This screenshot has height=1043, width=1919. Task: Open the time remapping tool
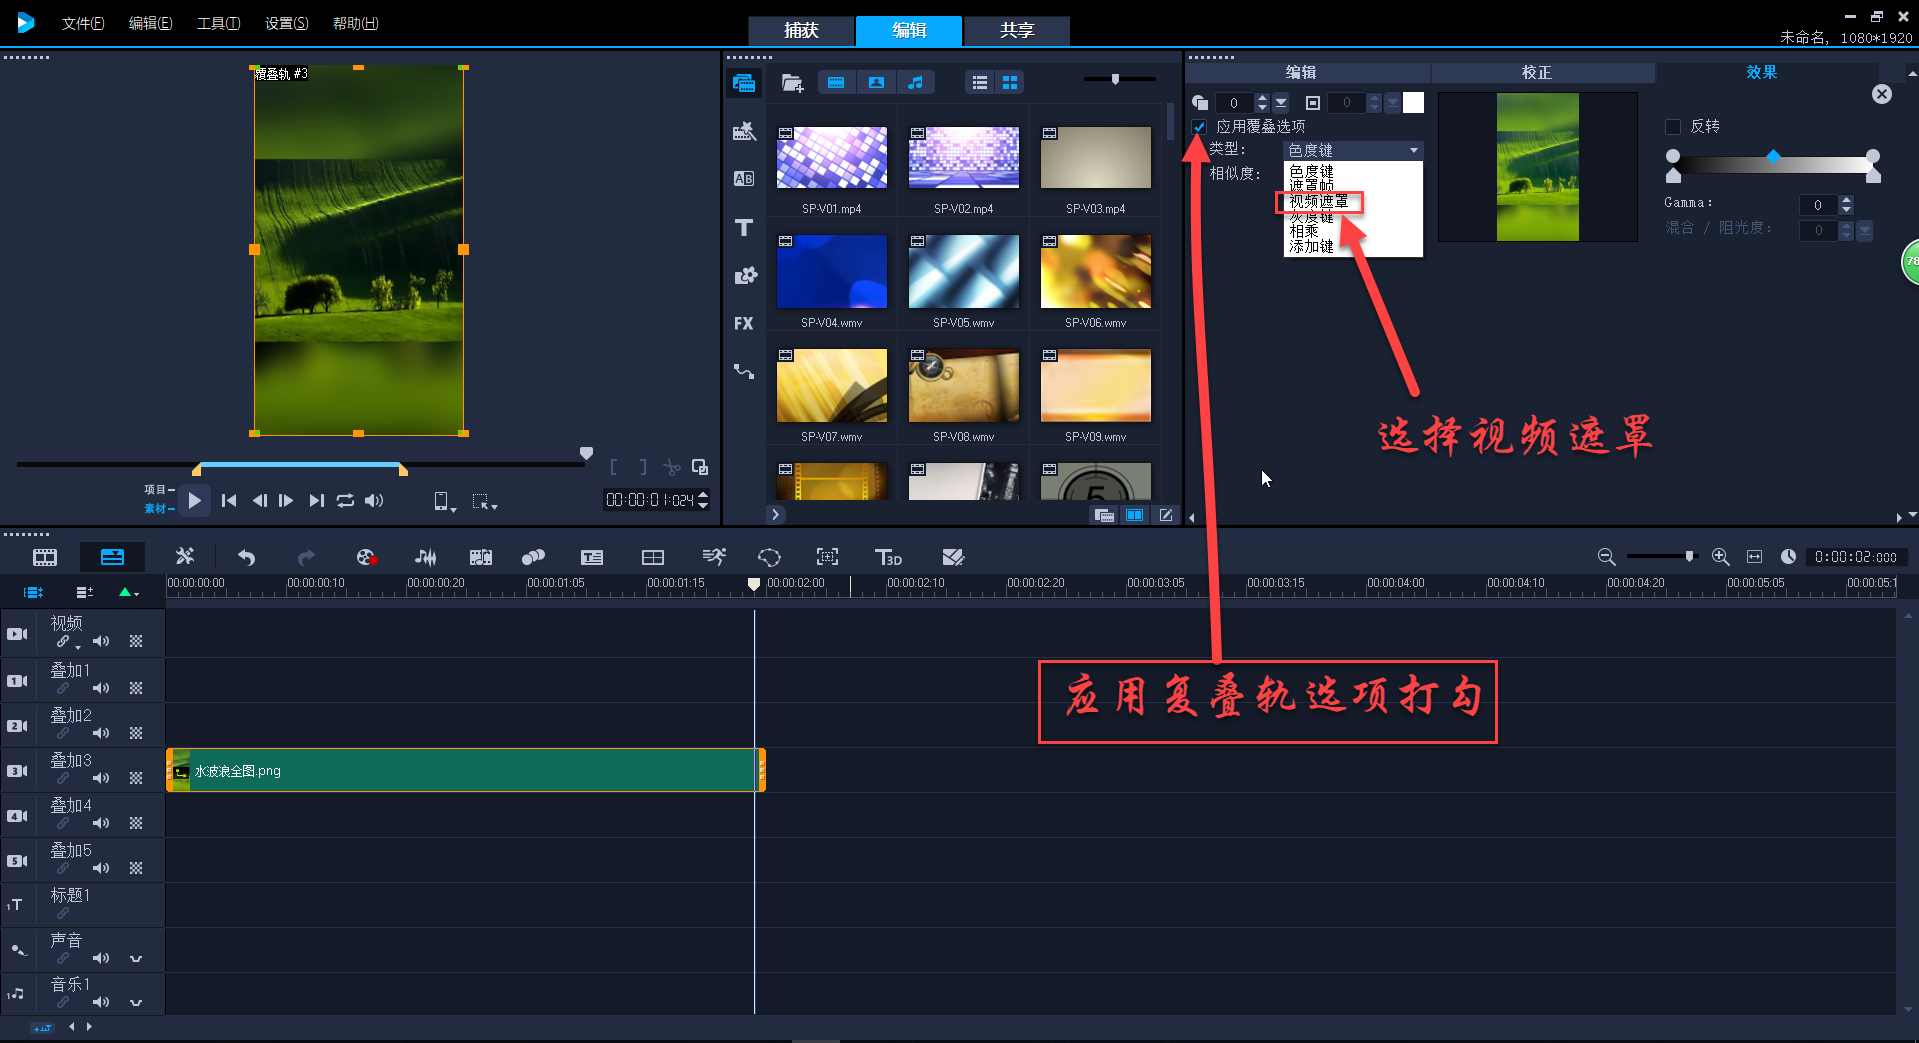[714, 557]
